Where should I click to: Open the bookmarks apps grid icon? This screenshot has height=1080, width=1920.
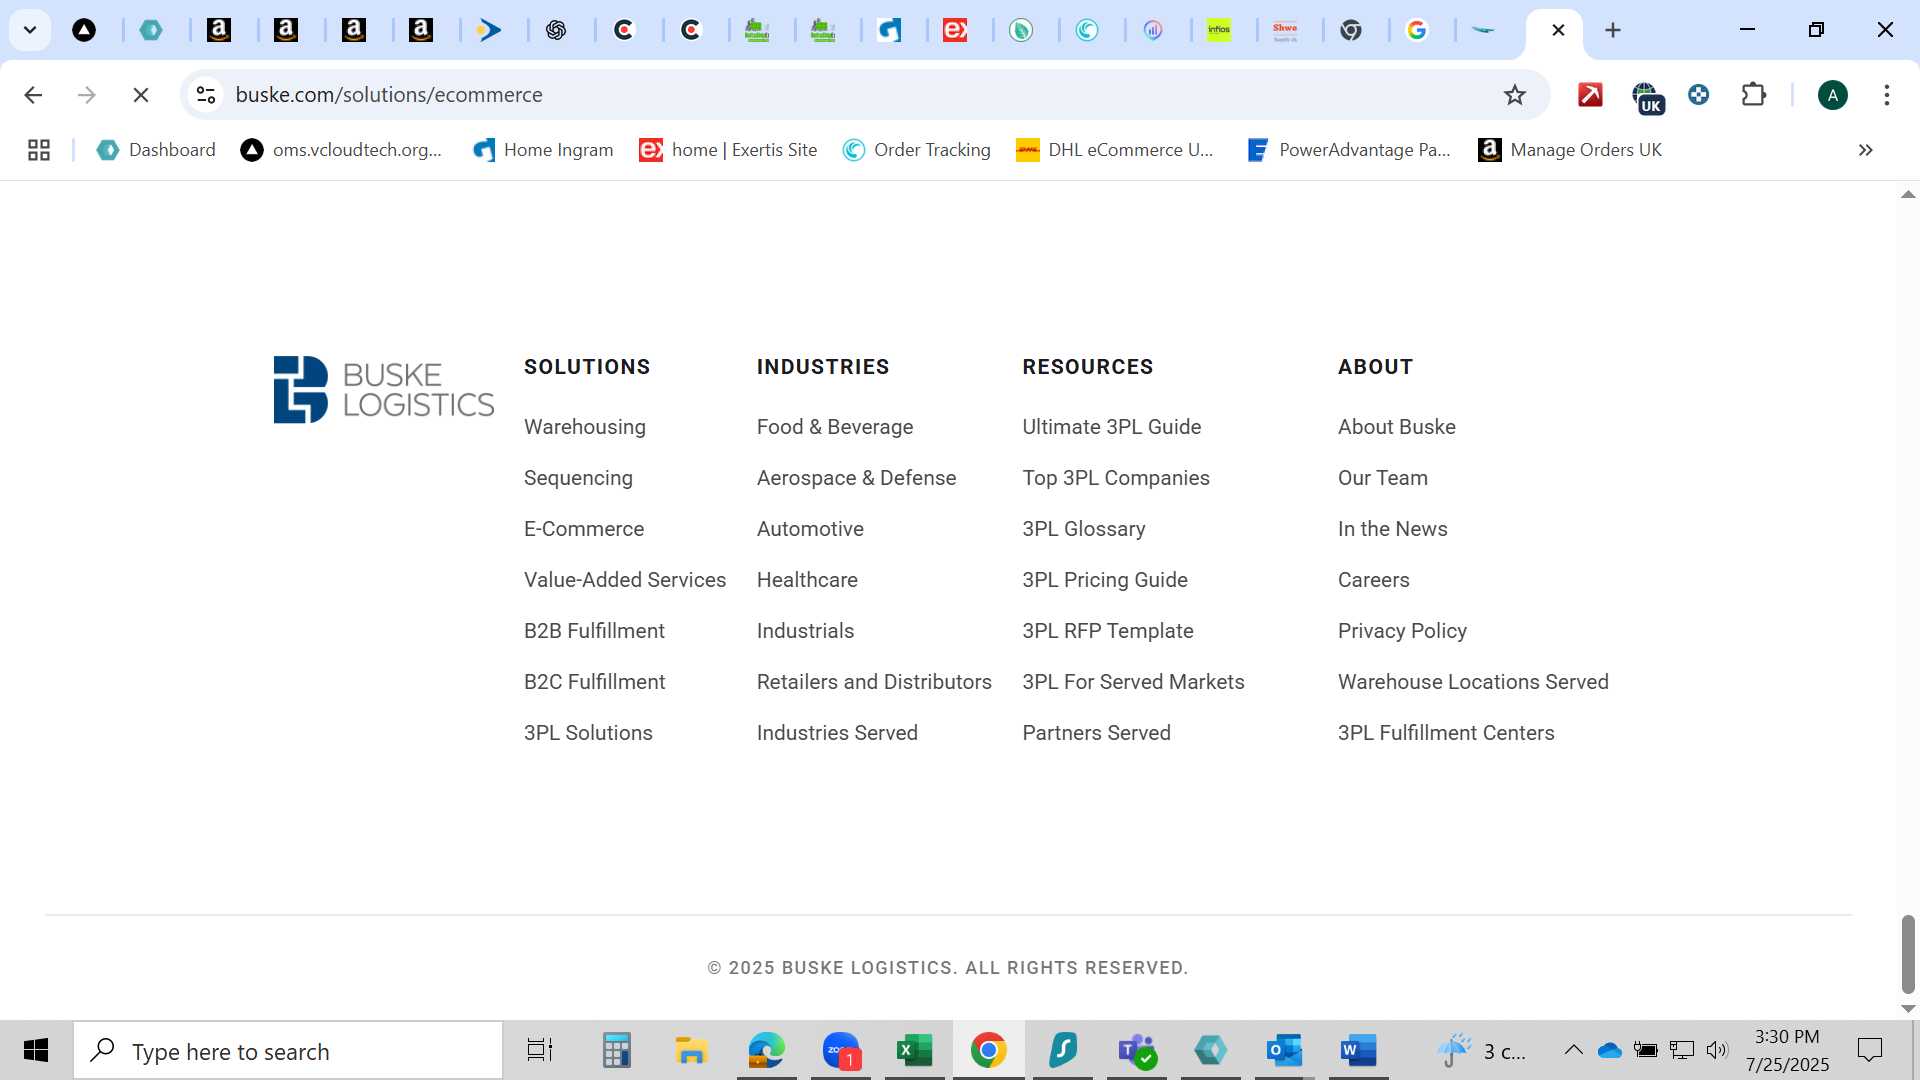pyautogui.click(x=39, y=150)
